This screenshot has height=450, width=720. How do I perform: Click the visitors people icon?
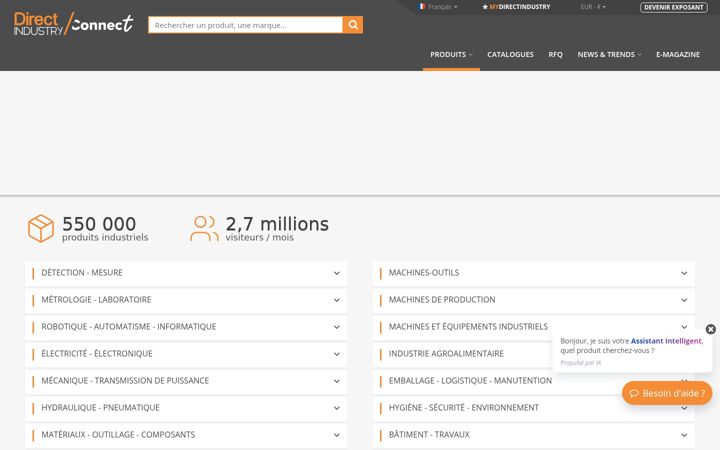(204, 228)
